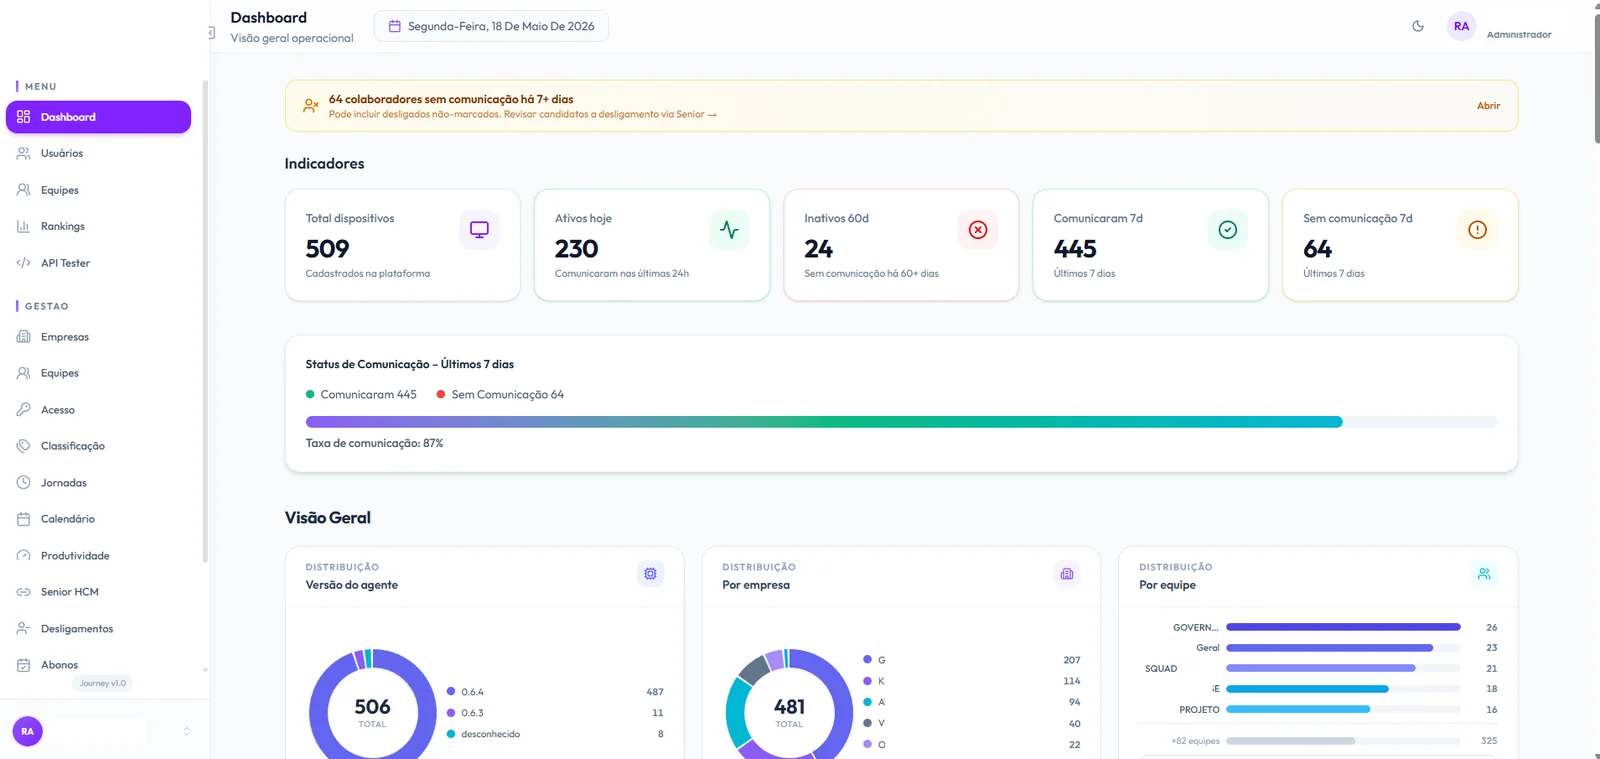Select the Empresas building icon

tap(23, 337)
